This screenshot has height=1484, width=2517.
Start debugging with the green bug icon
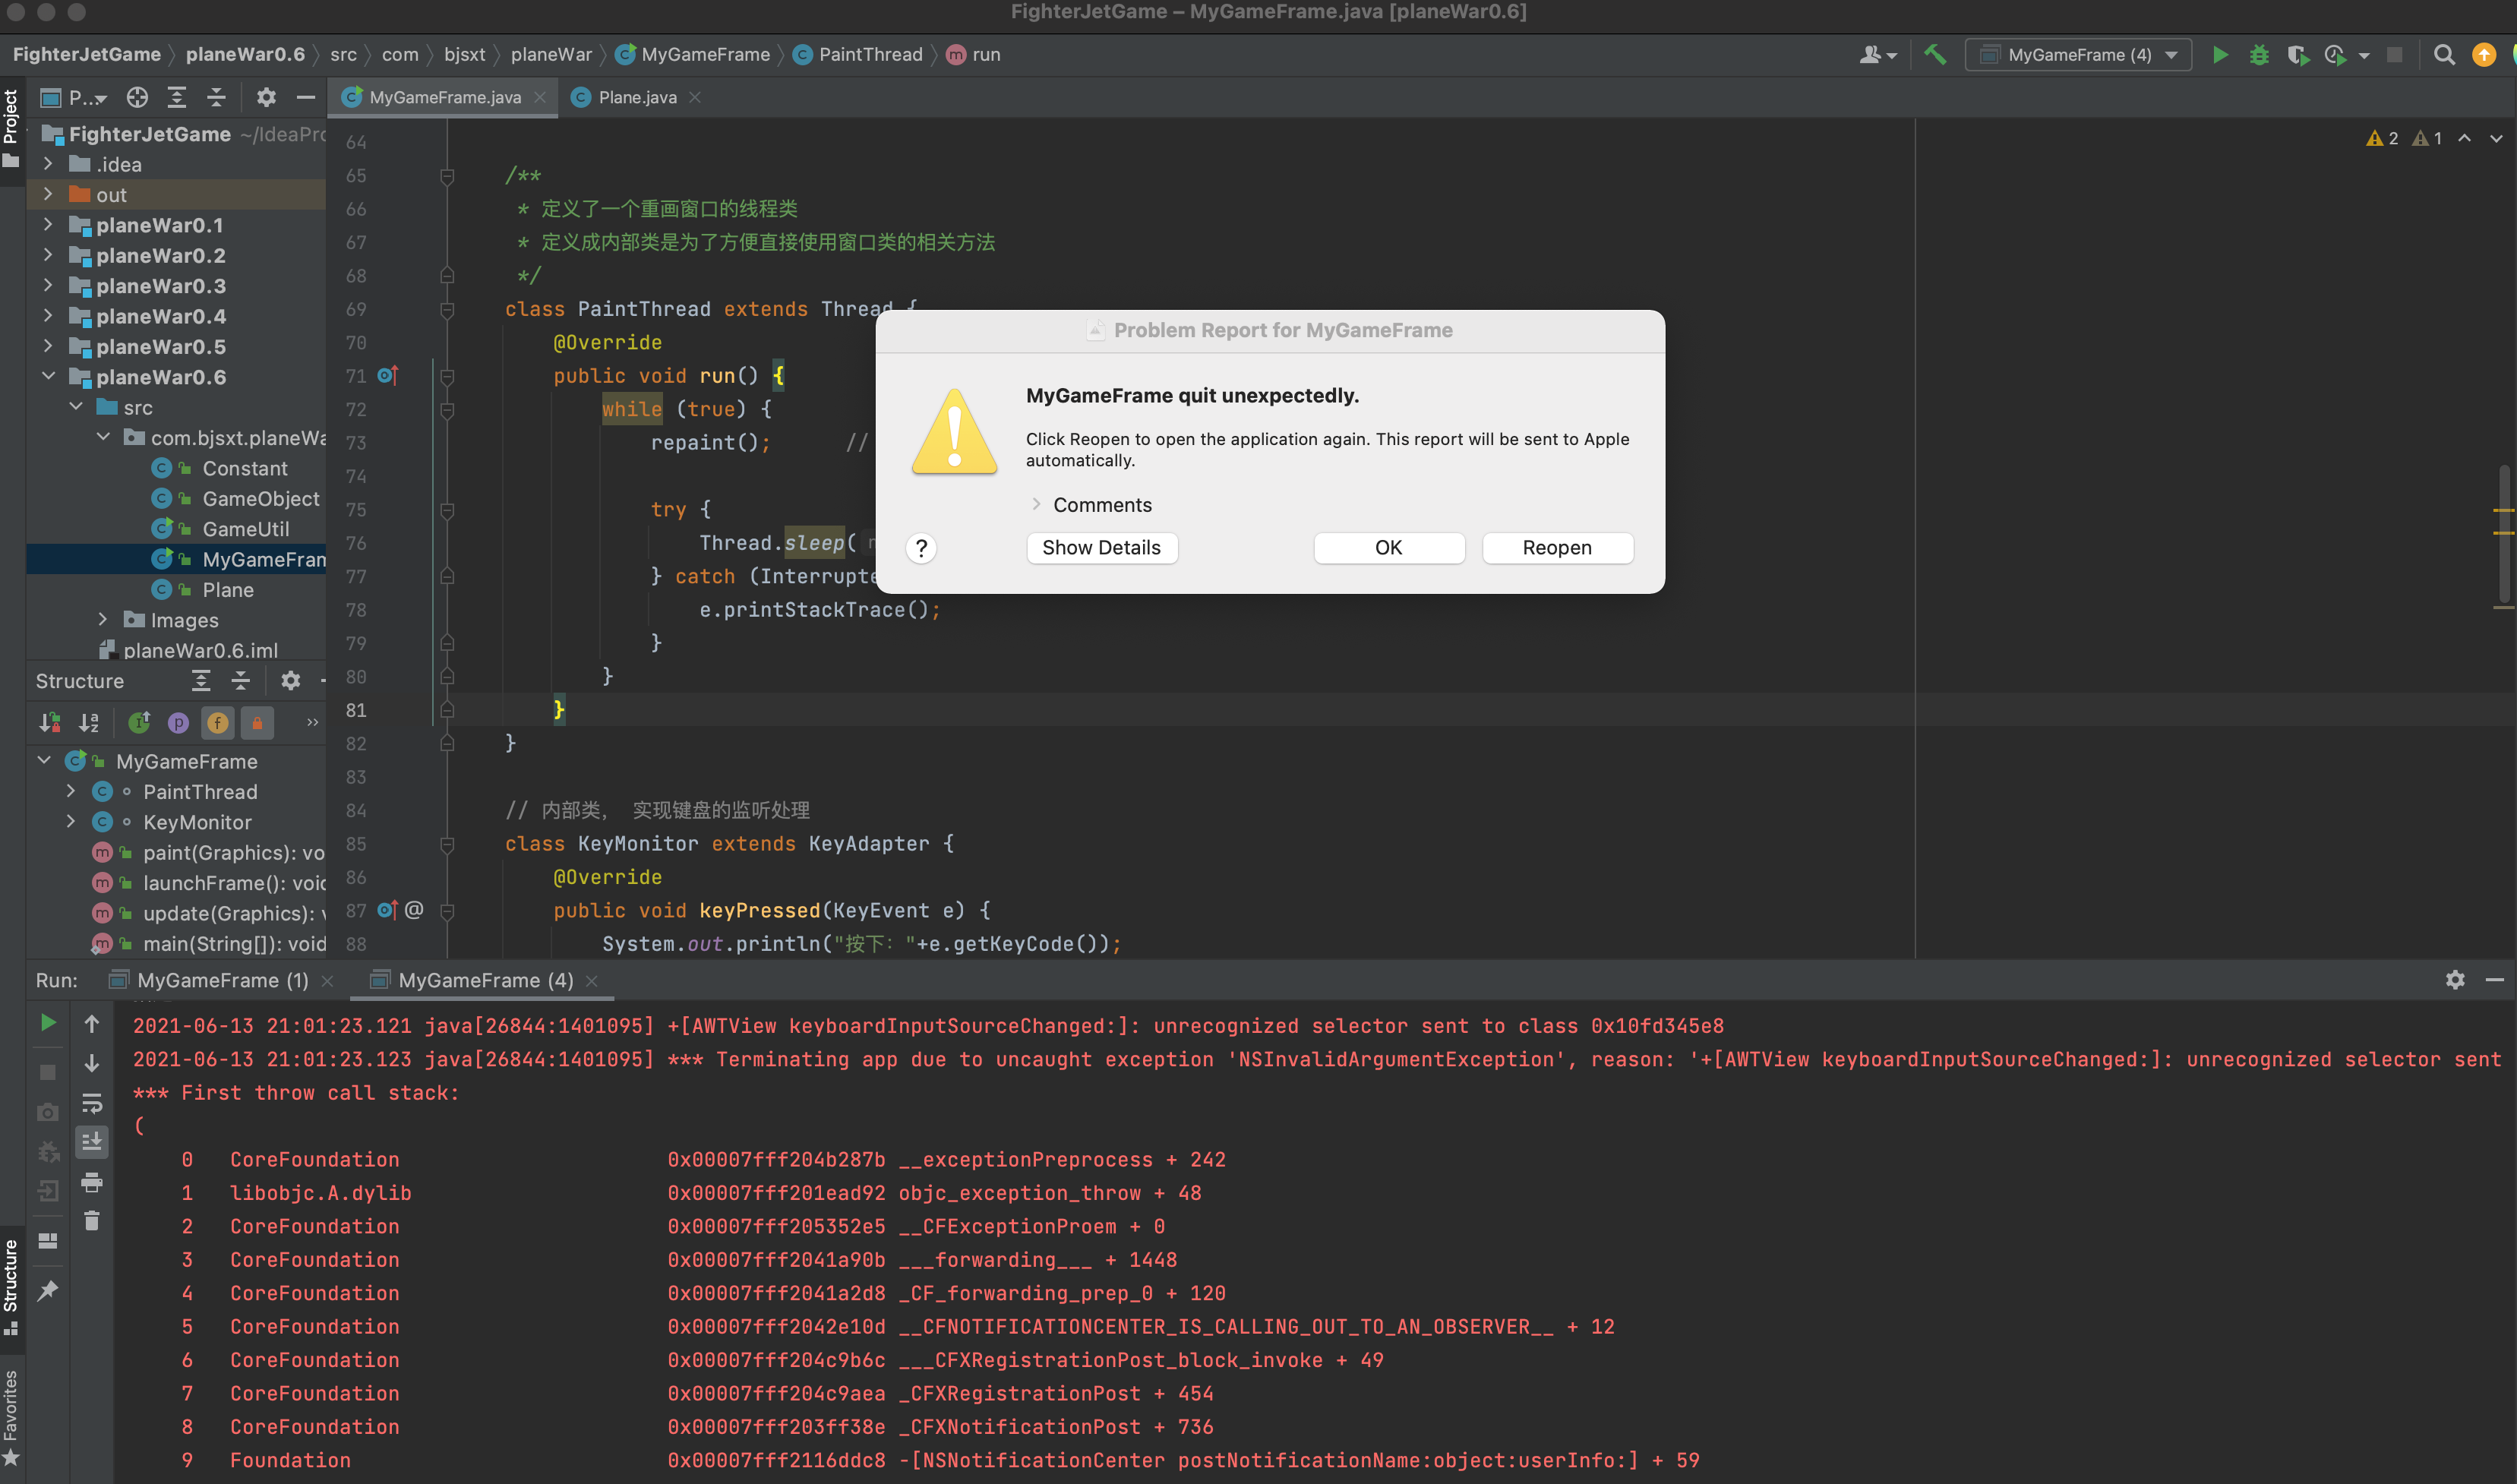(x=2259, y=55)
